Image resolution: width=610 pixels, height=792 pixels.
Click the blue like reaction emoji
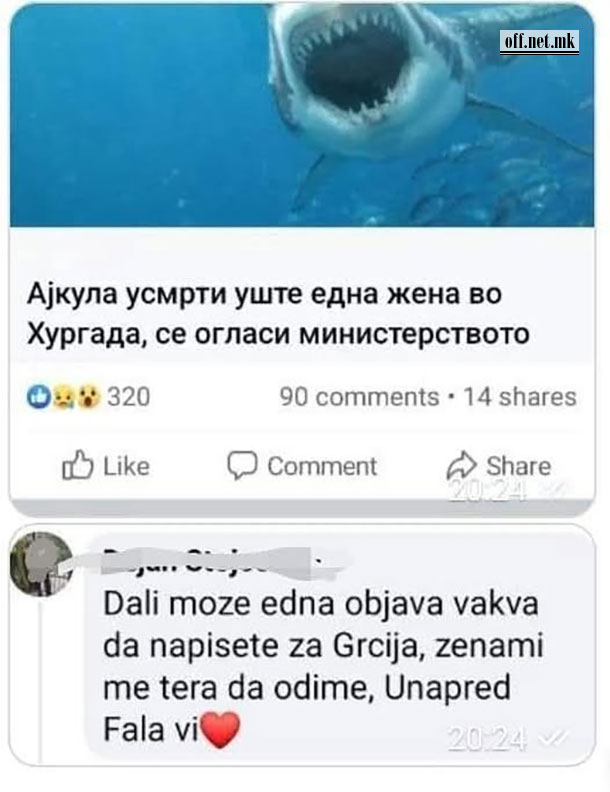click(x=39, y=397)
